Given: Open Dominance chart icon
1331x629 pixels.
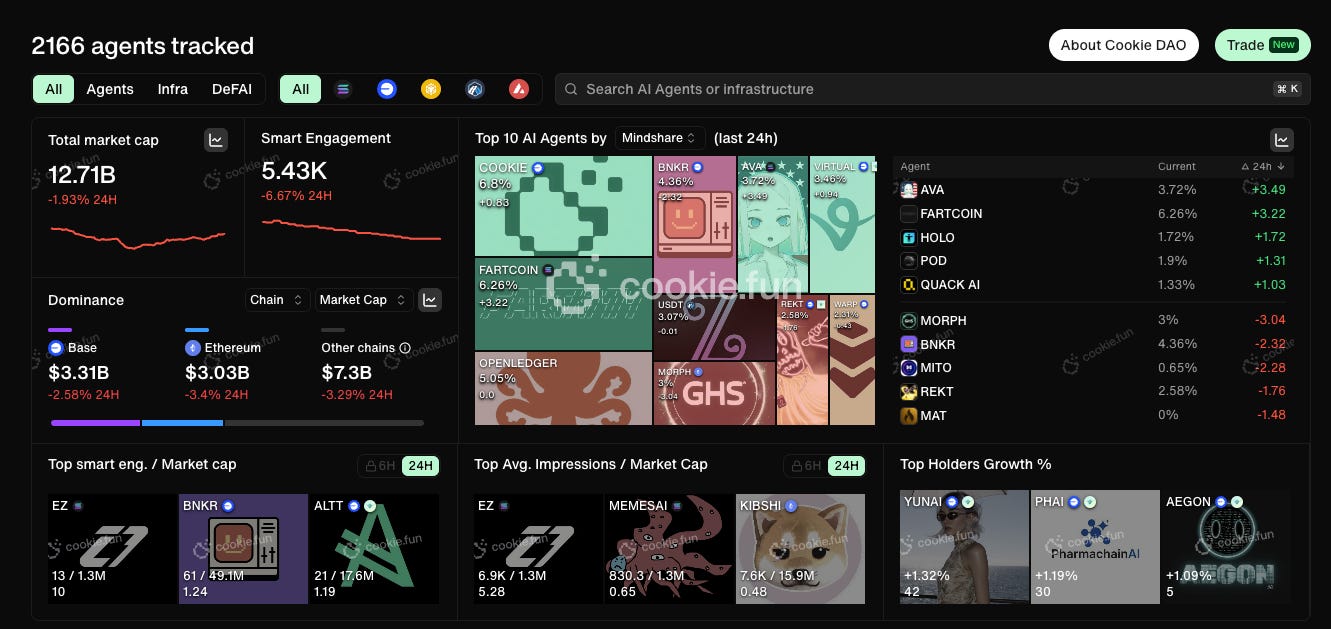Looking at the screenshot, I should [x=430, y=299].
